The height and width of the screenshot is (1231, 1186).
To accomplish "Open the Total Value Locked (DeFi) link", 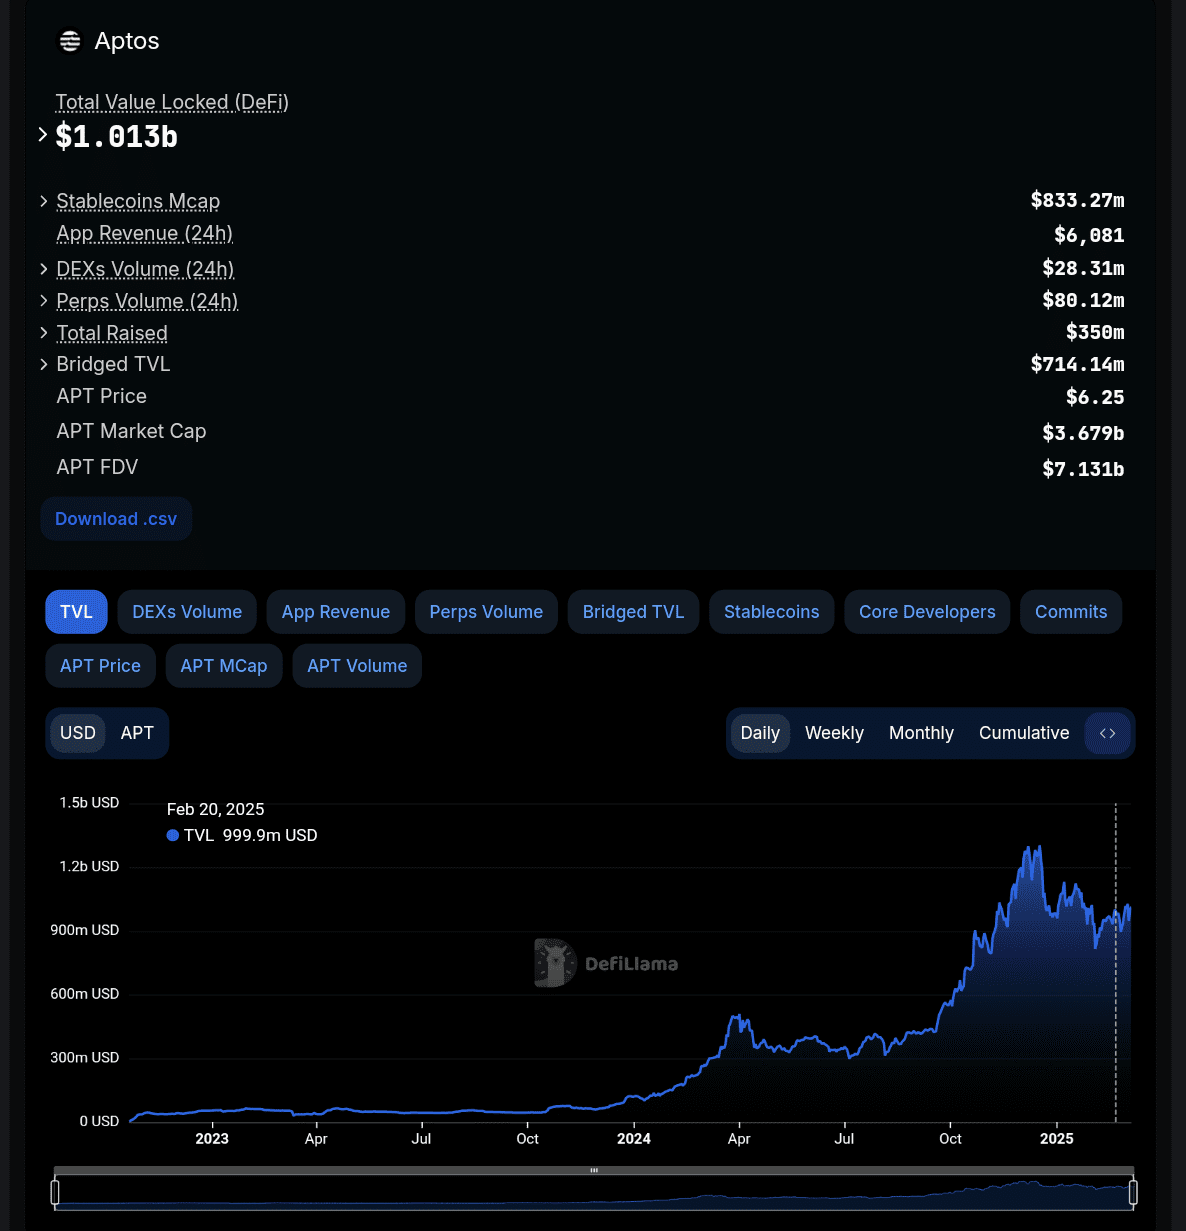I will point(172,102).
